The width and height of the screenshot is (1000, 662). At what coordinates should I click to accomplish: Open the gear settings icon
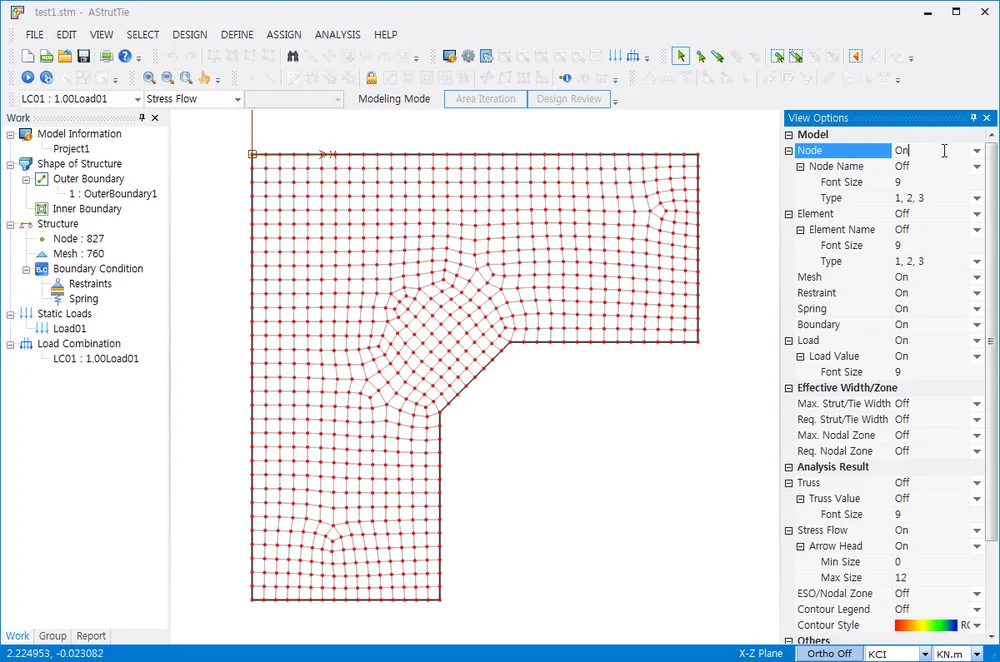(468, 57)
